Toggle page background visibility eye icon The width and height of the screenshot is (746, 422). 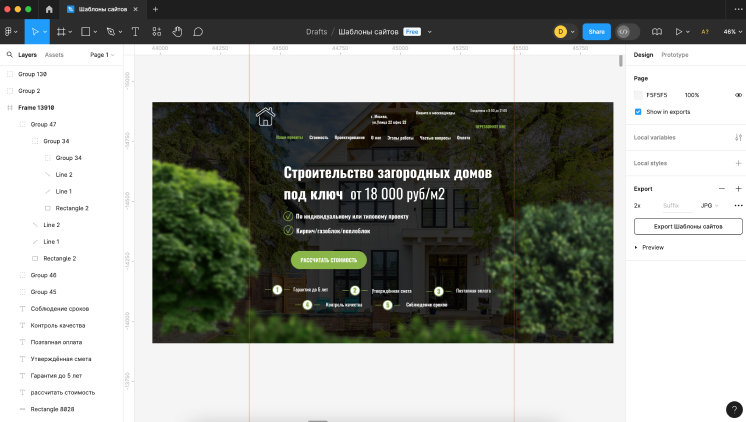click(x=738, y=95)
